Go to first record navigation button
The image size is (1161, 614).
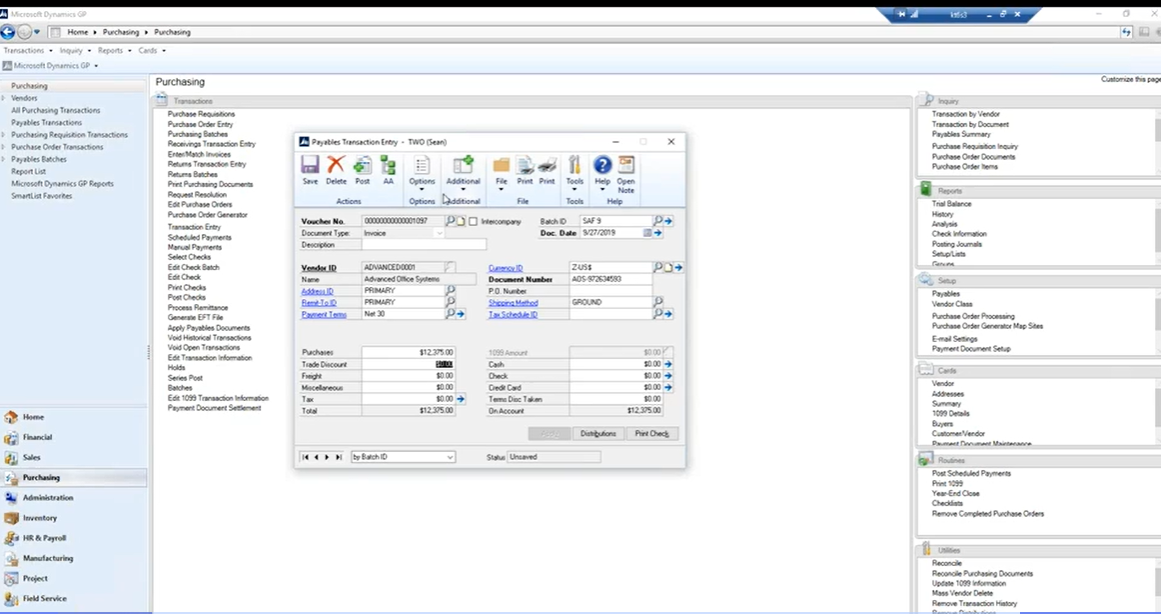(x=305, y=457)
